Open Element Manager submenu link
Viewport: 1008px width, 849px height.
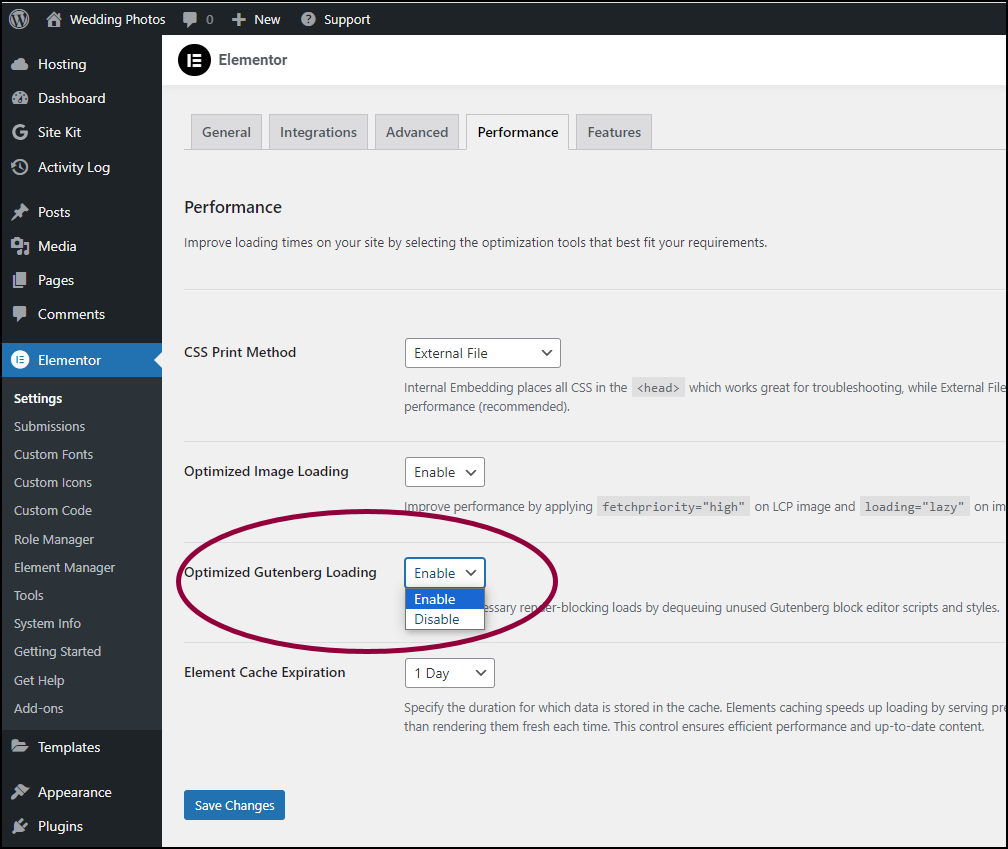pos(64,567)
